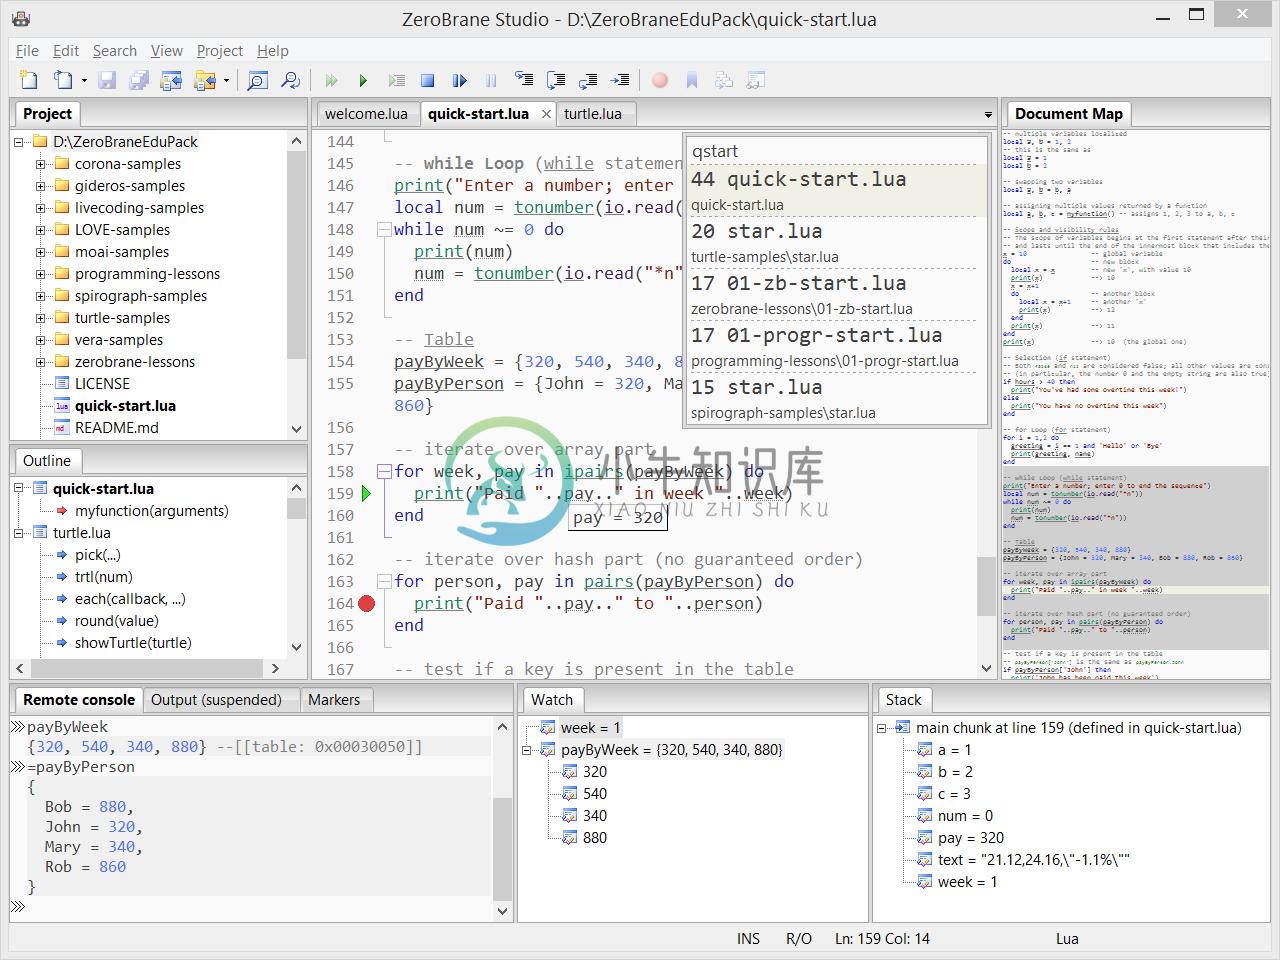The image size is (1280, 960).
Task: Collapse the code fold at line 158
Action: (383, 471)
